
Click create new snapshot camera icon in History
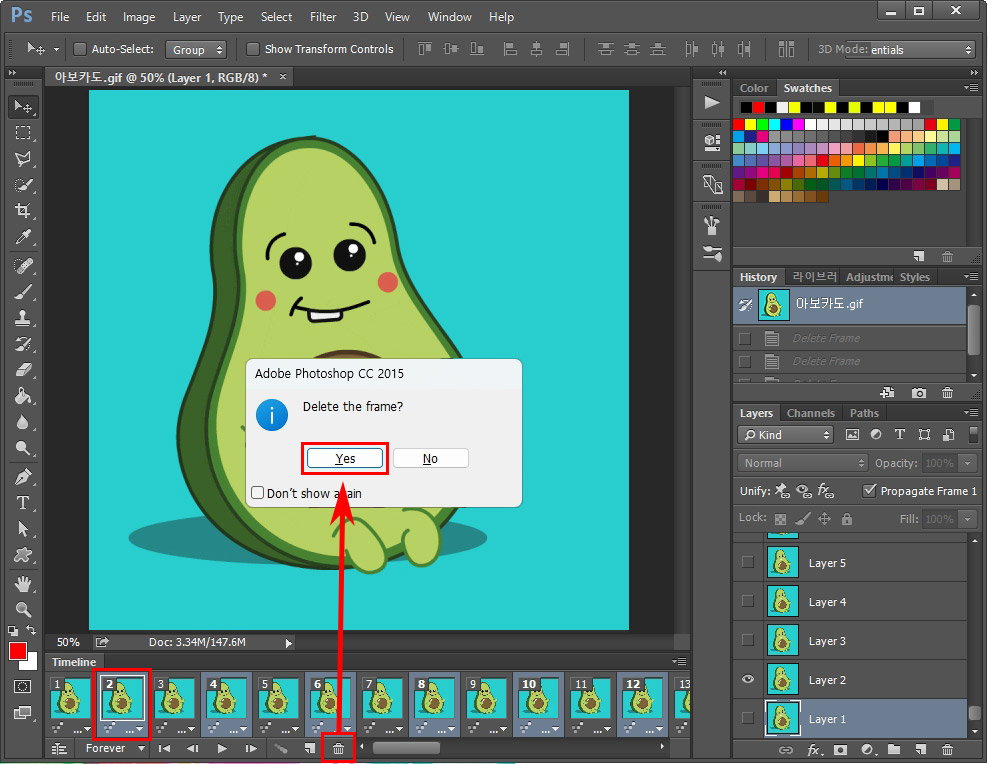click(919, 393)
